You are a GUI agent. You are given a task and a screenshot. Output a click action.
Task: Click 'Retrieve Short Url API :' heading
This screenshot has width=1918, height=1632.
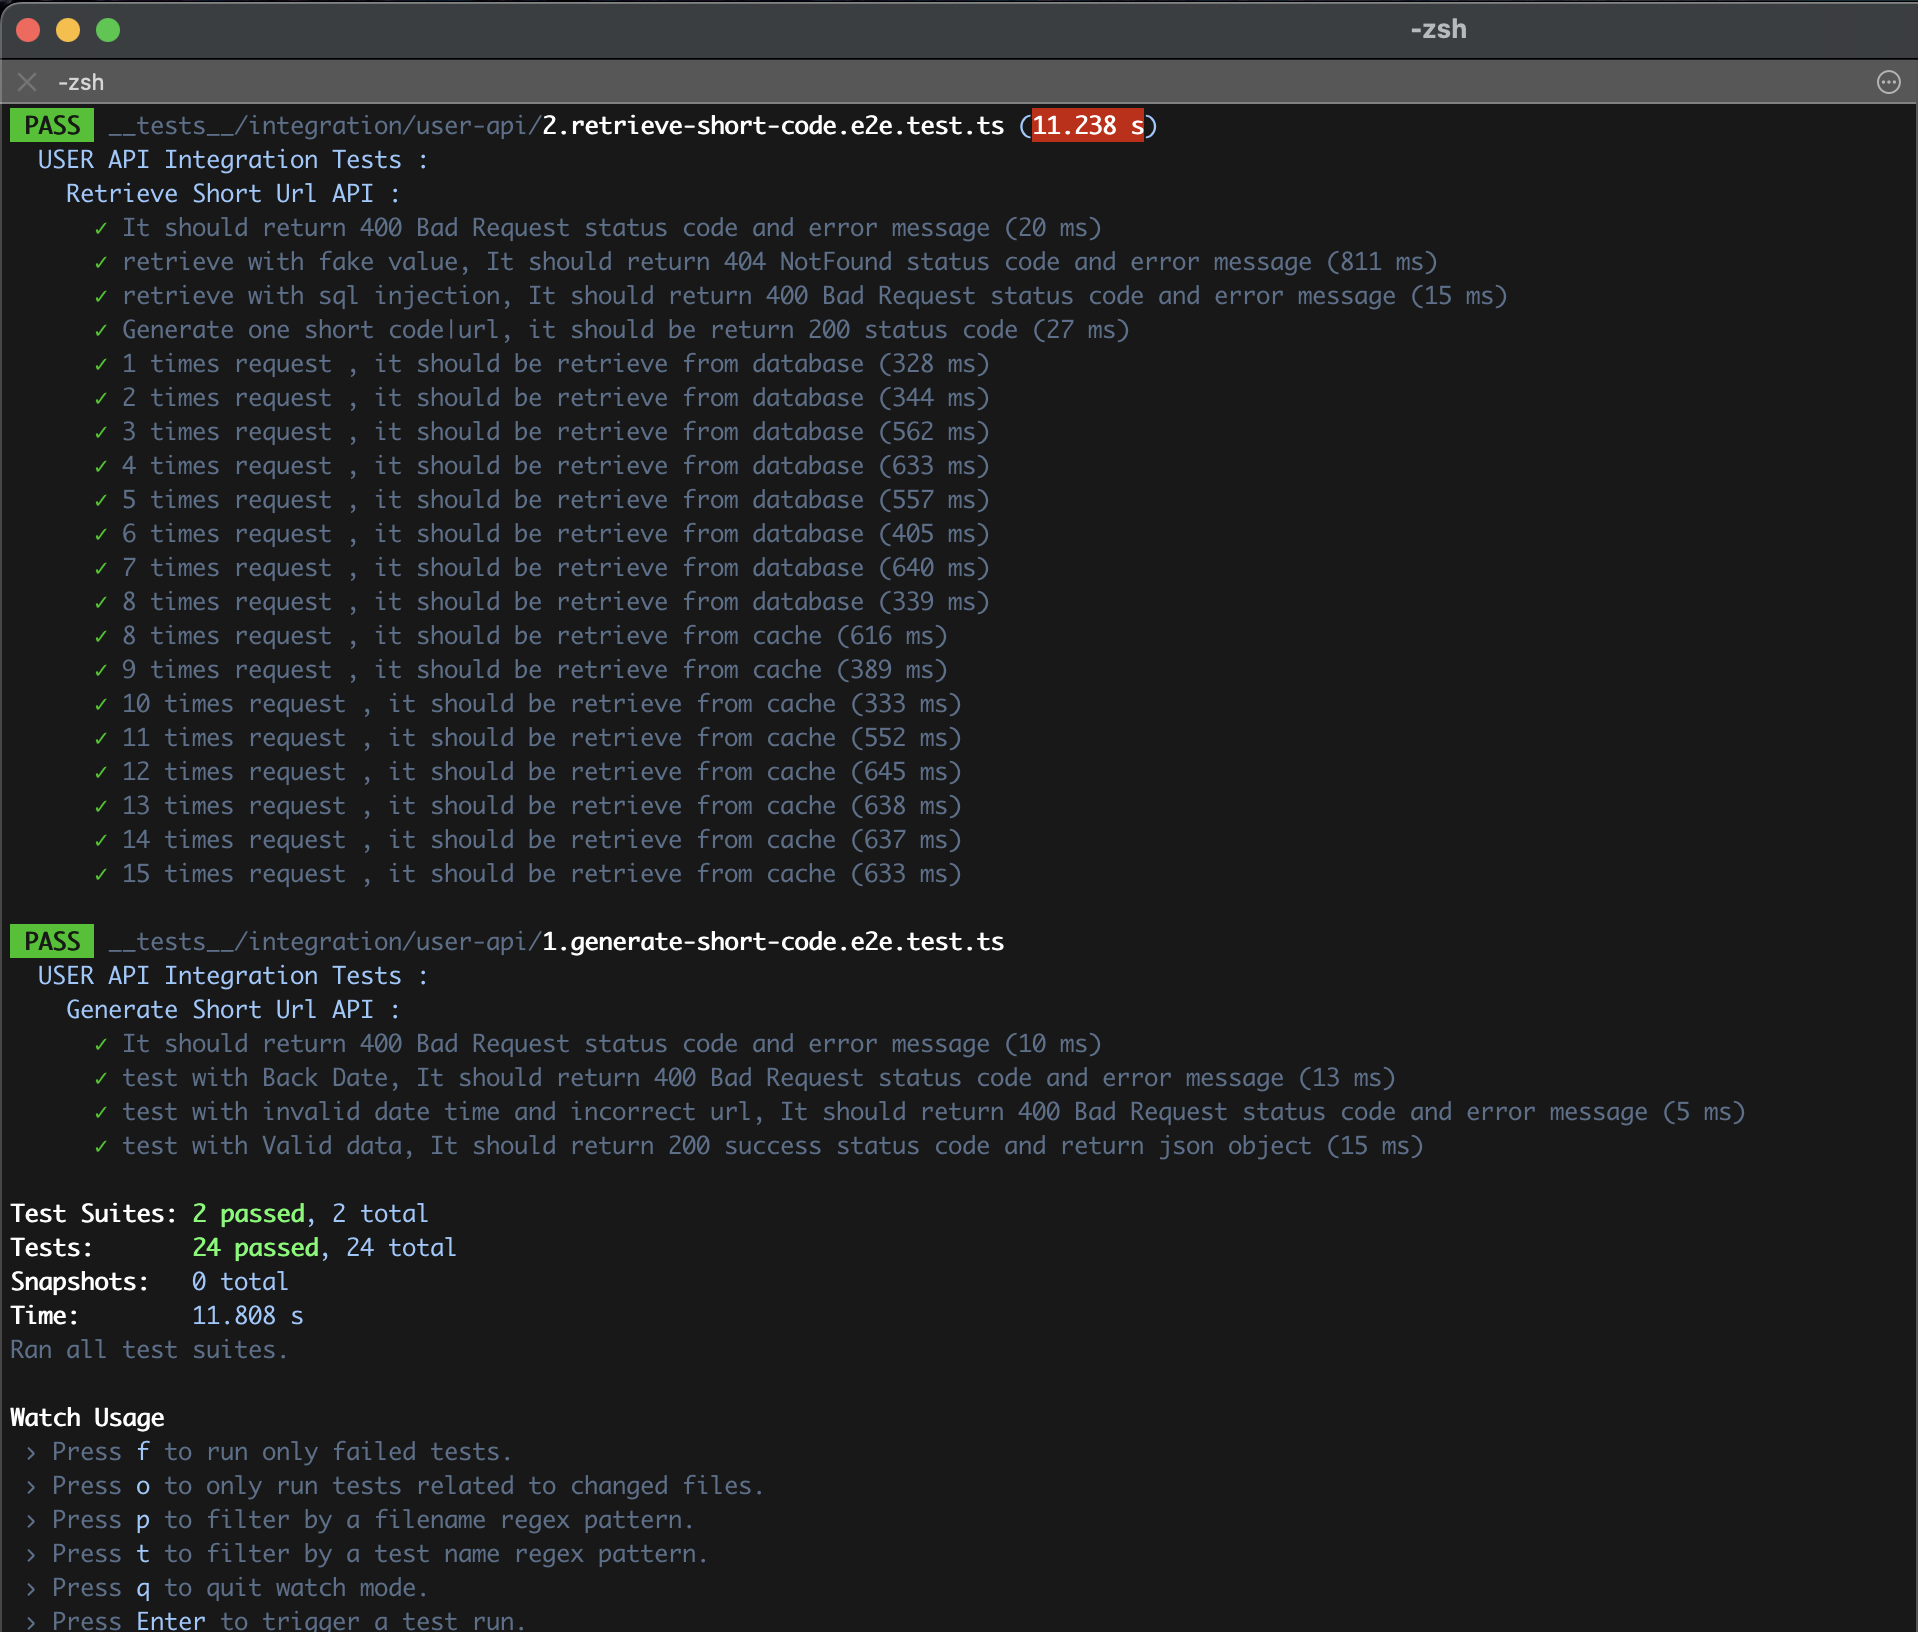tap(233, 193)
